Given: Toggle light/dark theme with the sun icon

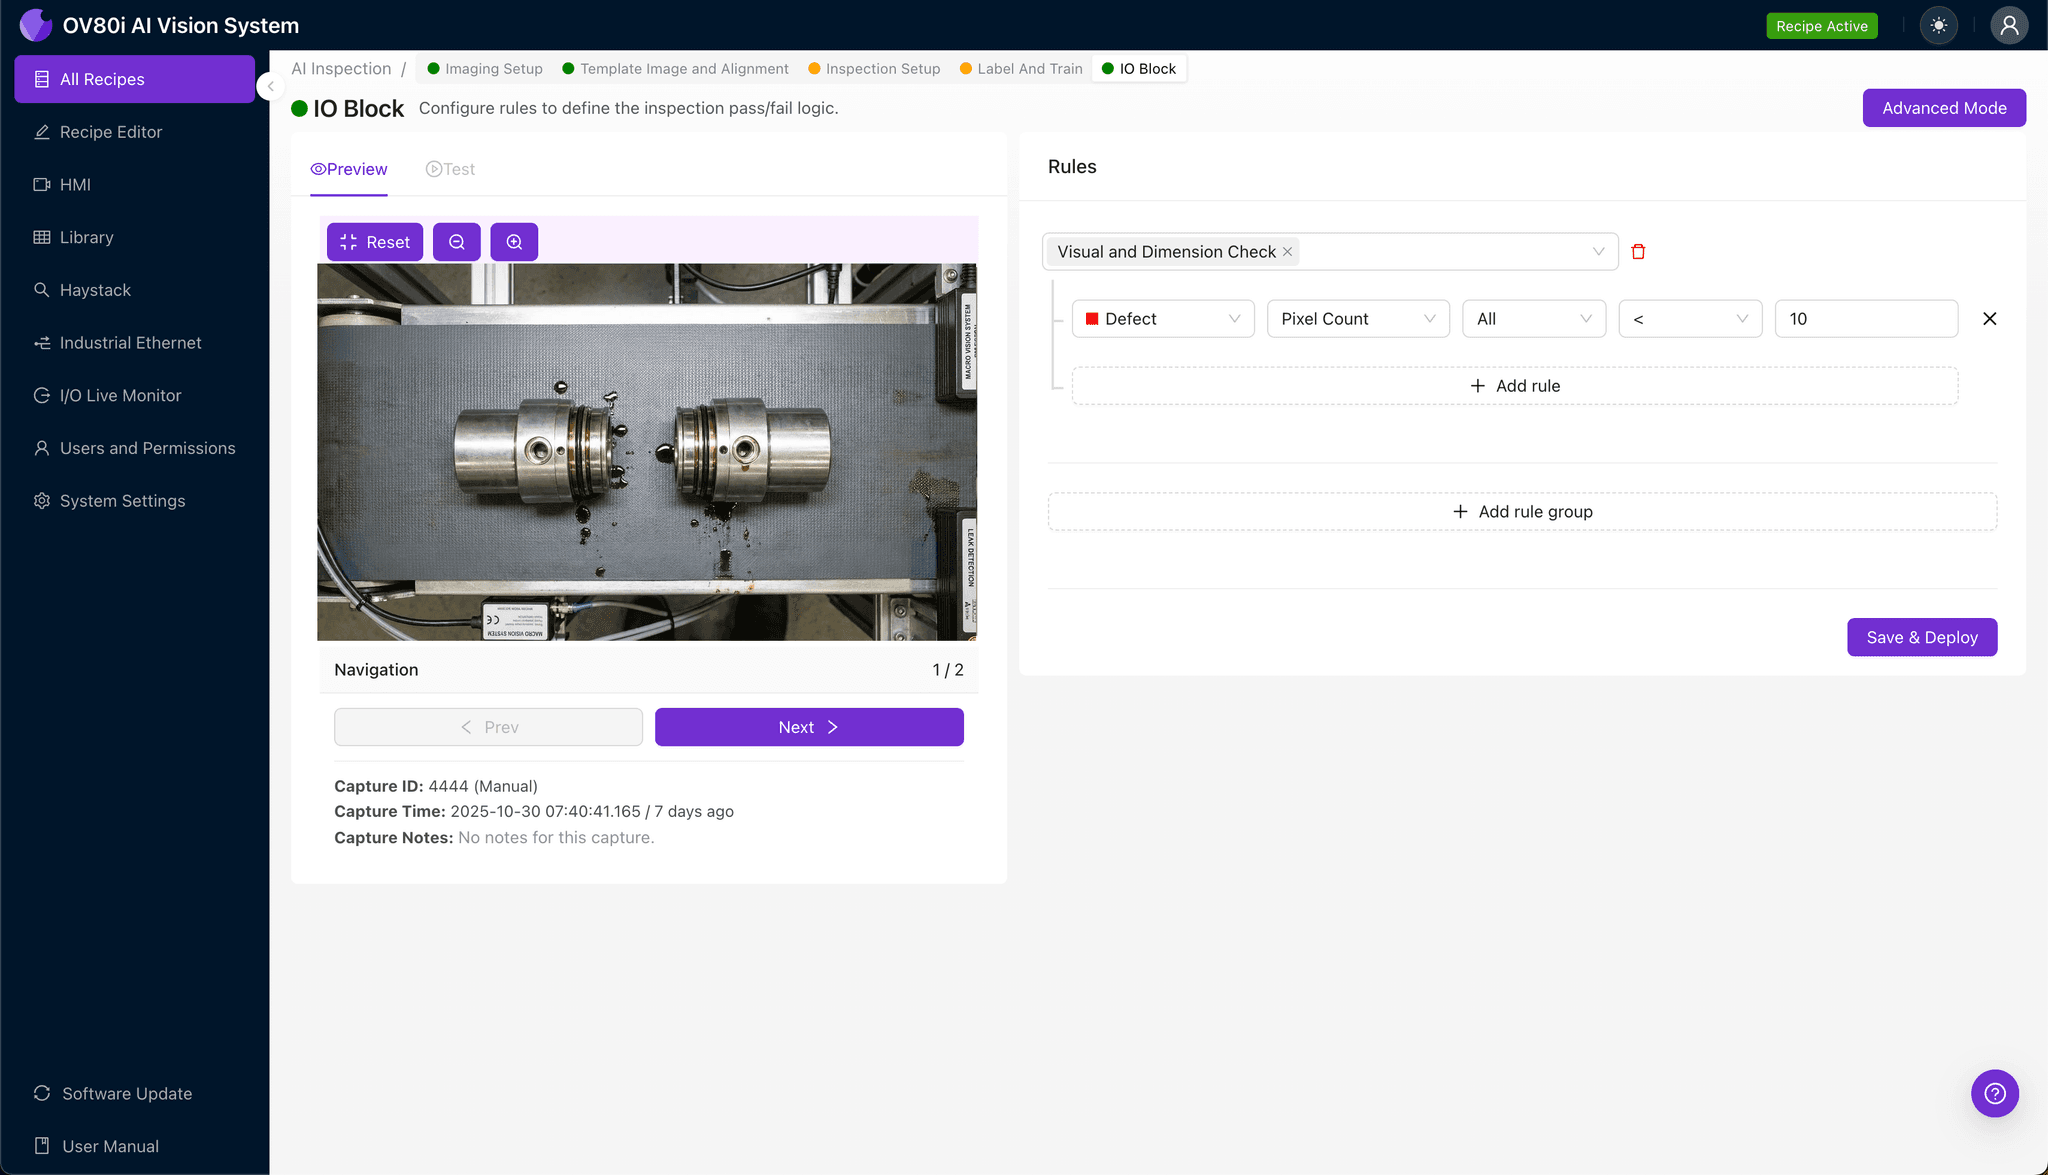Looking at the screenshot, I should click(1939, 25).
